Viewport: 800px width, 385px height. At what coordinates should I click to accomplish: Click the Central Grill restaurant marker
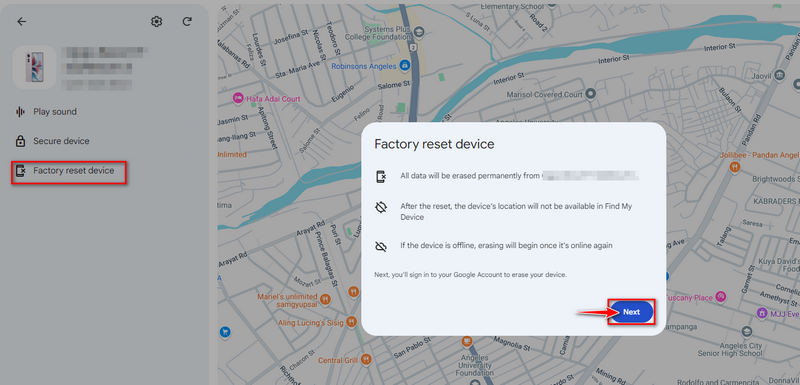coord(365,360)
